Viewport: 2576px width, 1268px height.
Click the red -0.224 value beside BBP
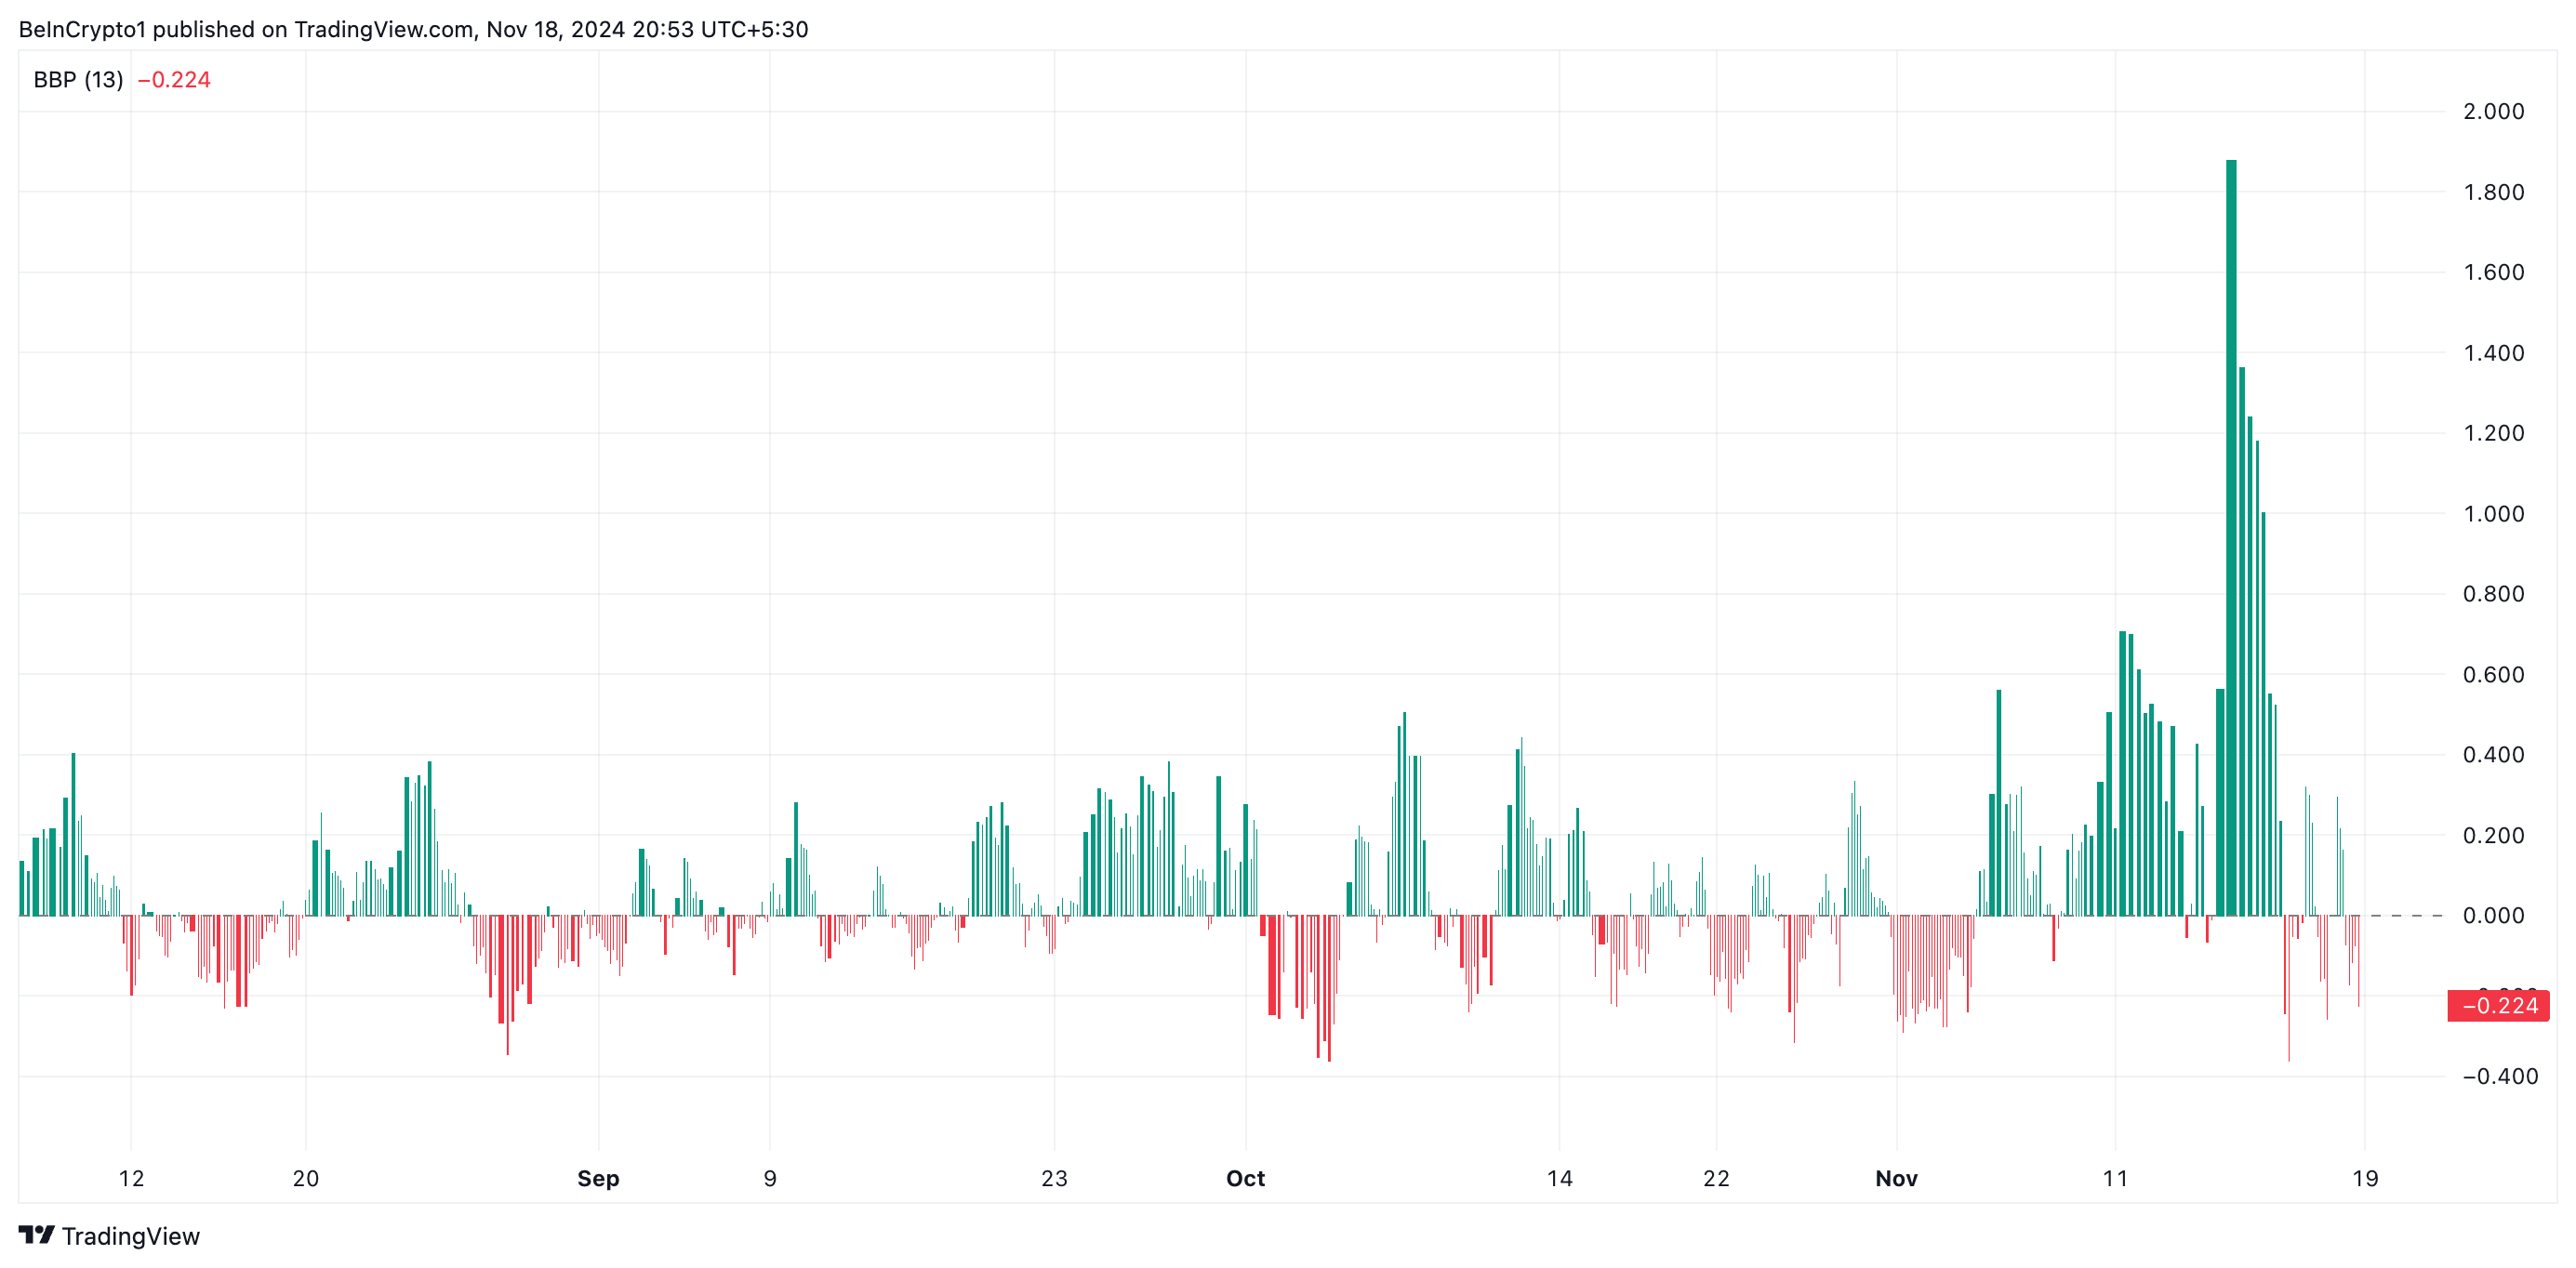tap(174, 80)
